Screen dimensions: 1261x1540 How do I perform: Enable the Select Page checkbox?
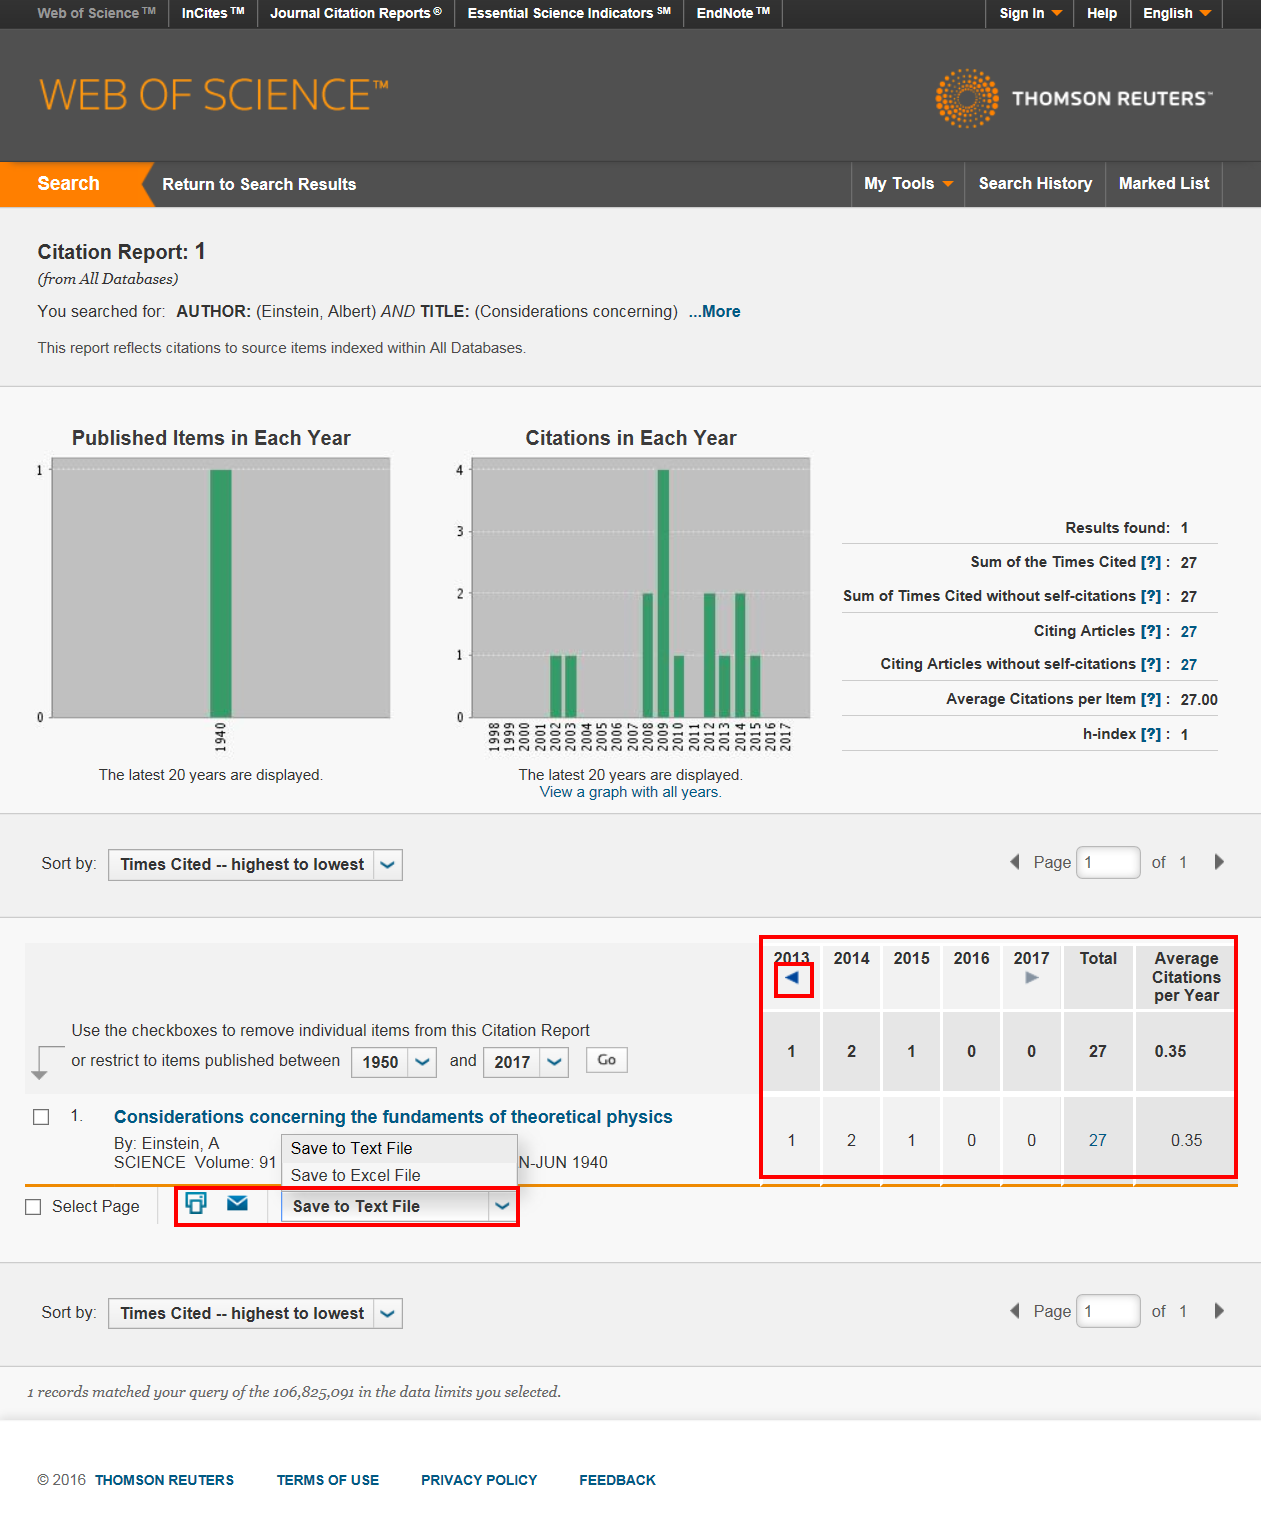coord(33,1206)
